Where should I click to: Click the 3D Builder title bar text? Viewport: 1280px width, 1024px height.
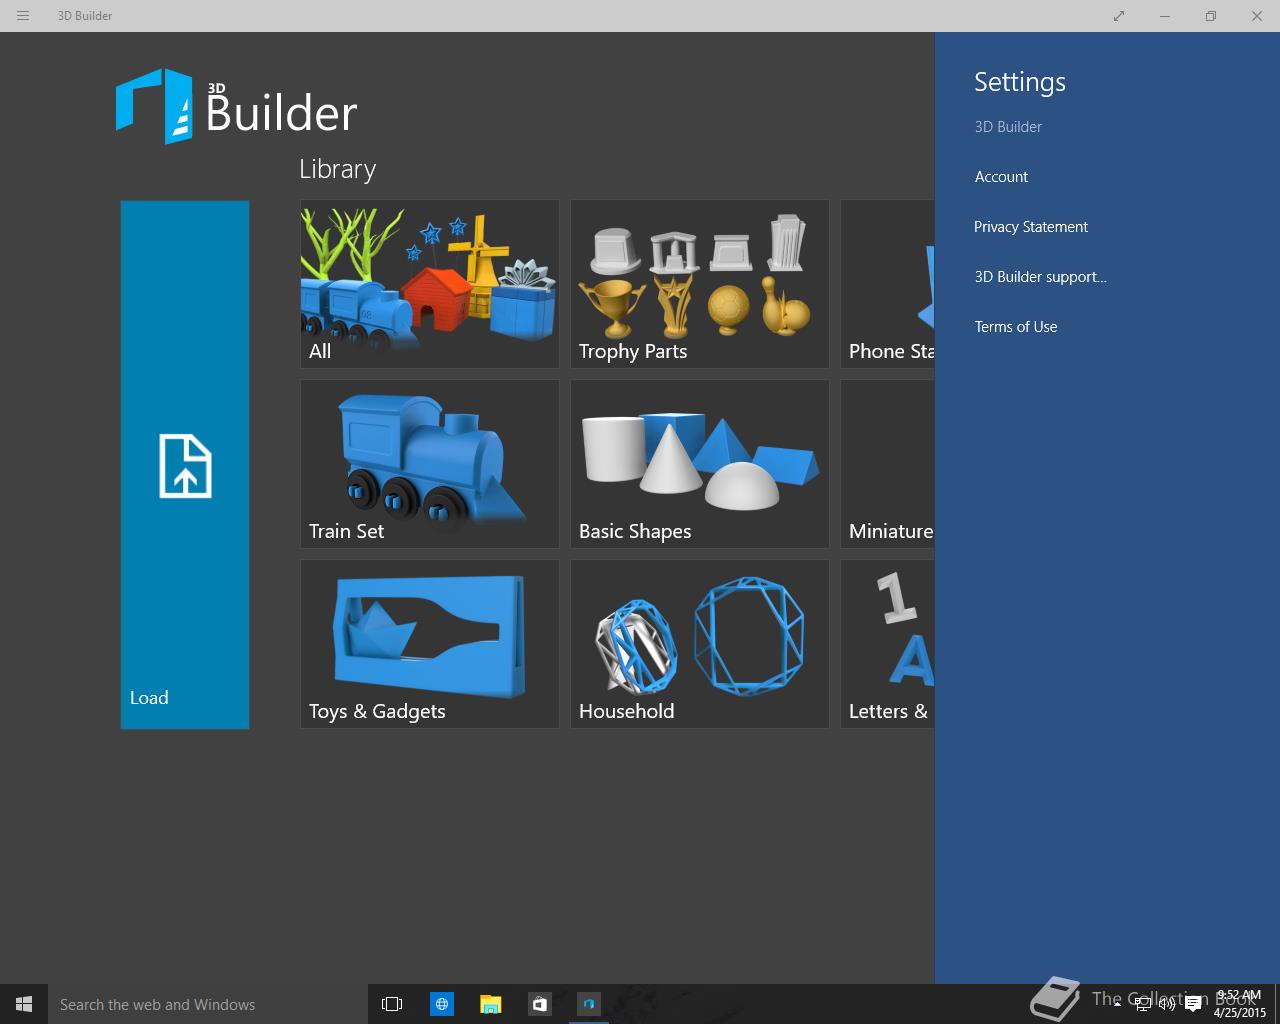pyautogui.click(x=85, y=16)
